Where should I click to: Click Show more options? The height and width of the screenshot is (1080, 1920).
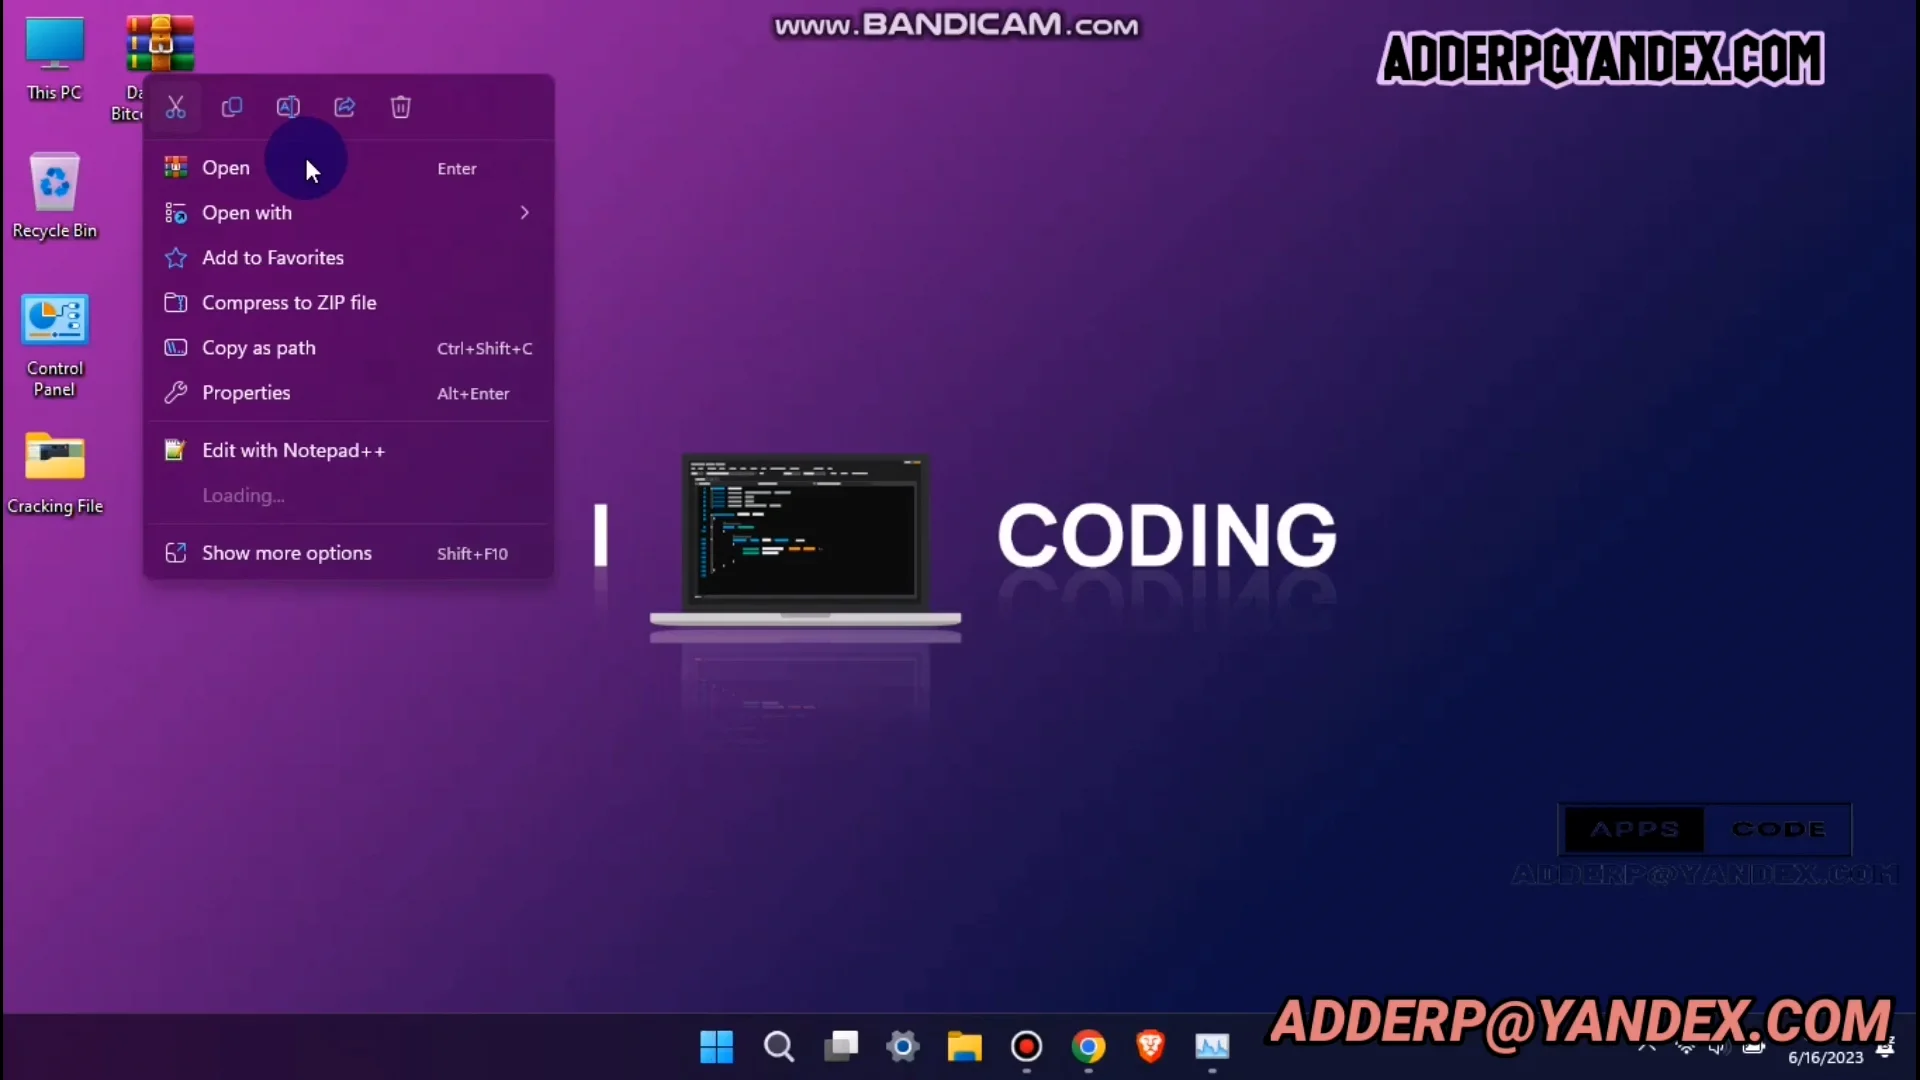(x=287, y=553)
